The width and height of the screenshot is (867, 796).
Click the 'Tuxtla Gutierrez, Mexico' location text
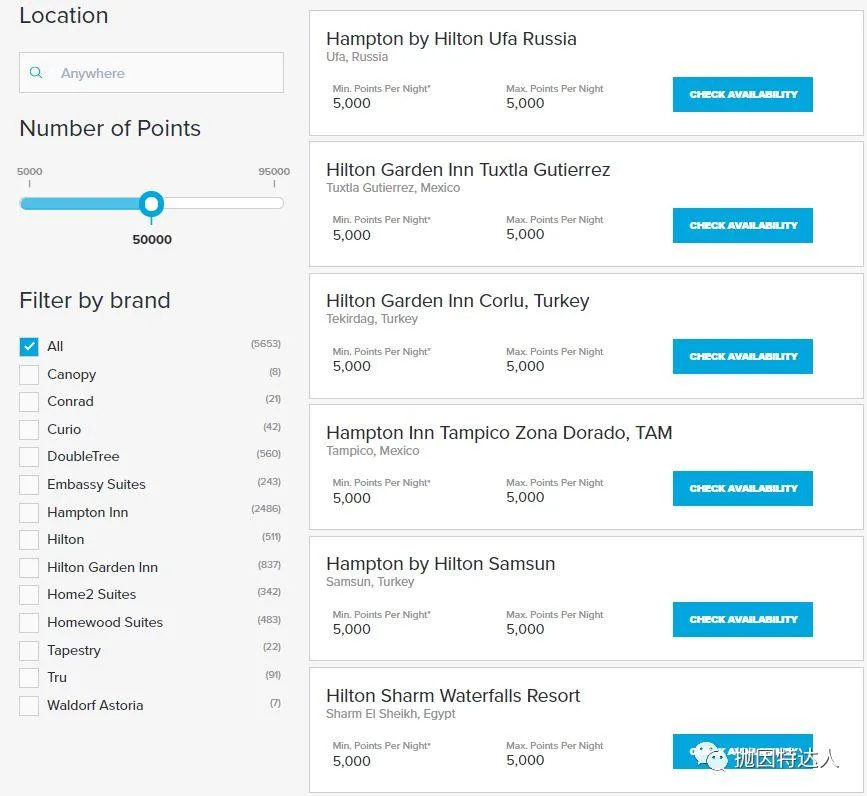tap(393, 188)
